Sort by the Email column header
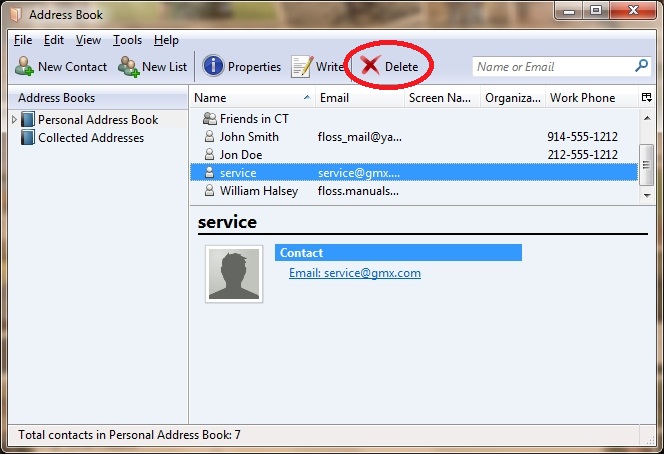Viewport: 664px width, 454px height. pos(360,98)
